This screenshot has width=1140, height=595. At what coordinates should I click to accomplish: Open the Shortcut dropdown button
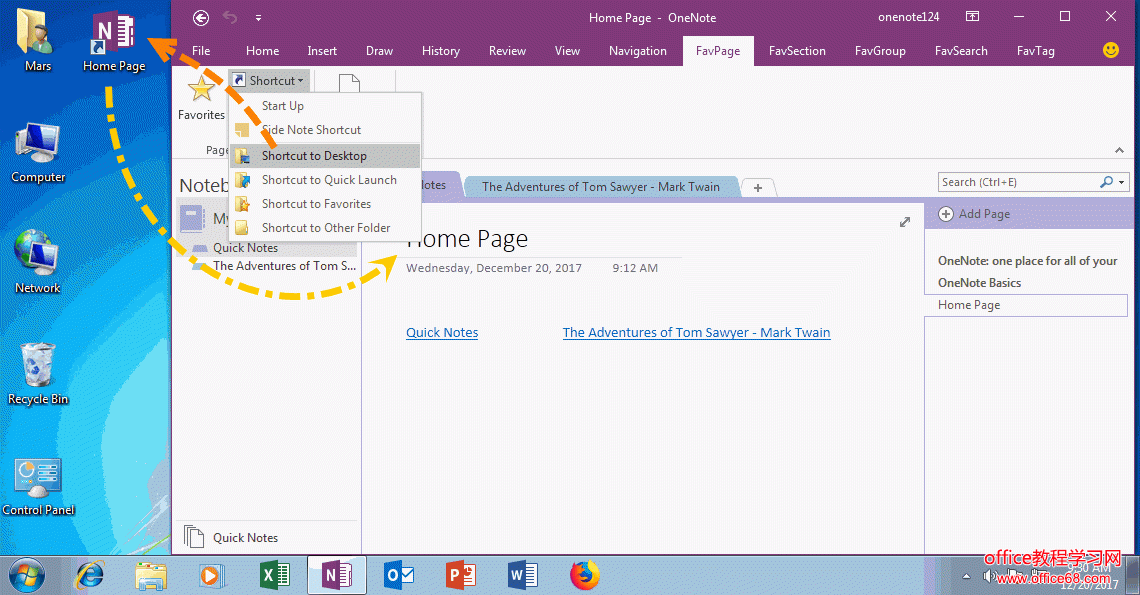270,81
